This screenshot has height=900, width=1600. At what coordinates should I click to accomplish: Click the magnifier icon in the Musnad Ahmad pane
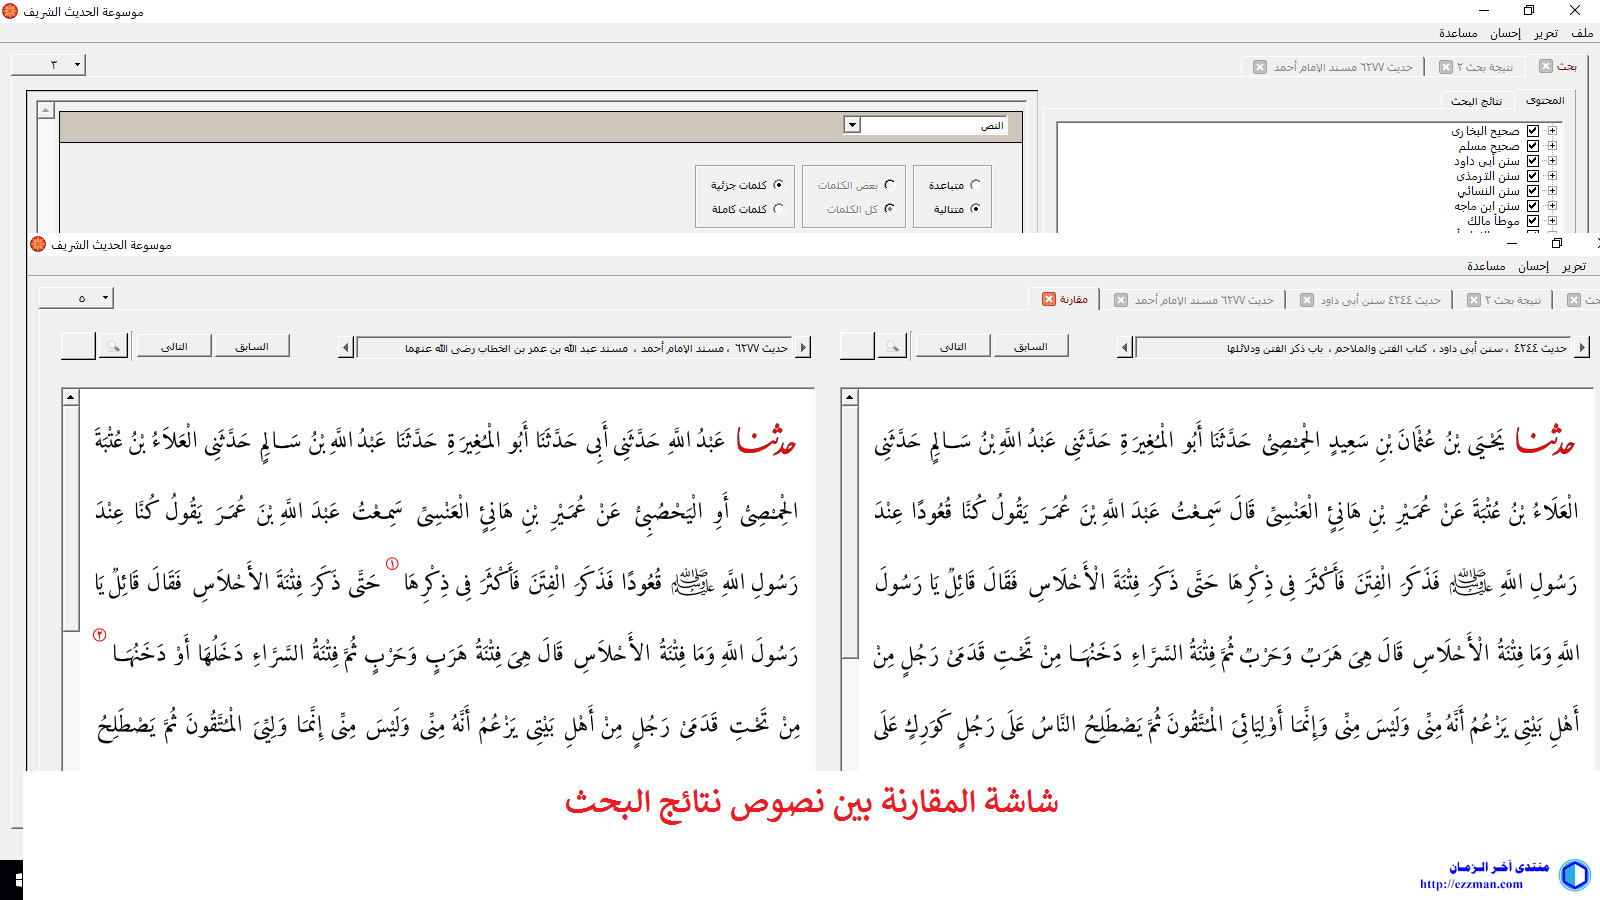click(113, 347)
